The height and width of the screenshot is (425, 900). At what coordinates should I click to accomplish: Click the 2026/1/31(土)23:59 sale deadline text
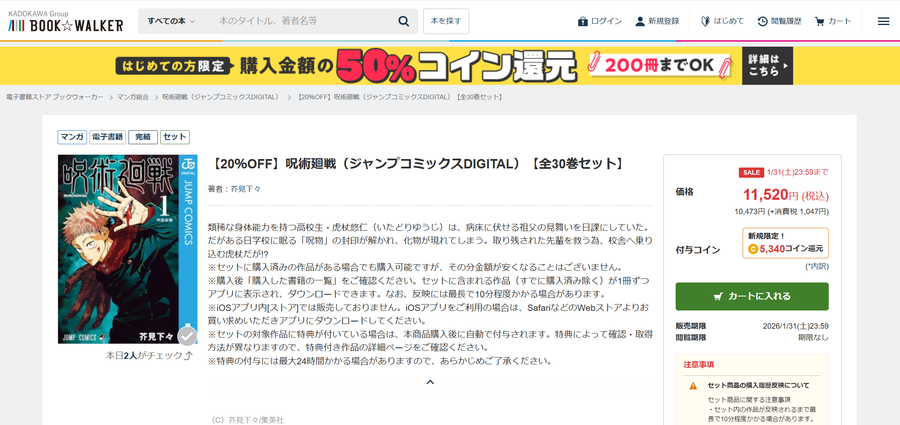[796, 326]
